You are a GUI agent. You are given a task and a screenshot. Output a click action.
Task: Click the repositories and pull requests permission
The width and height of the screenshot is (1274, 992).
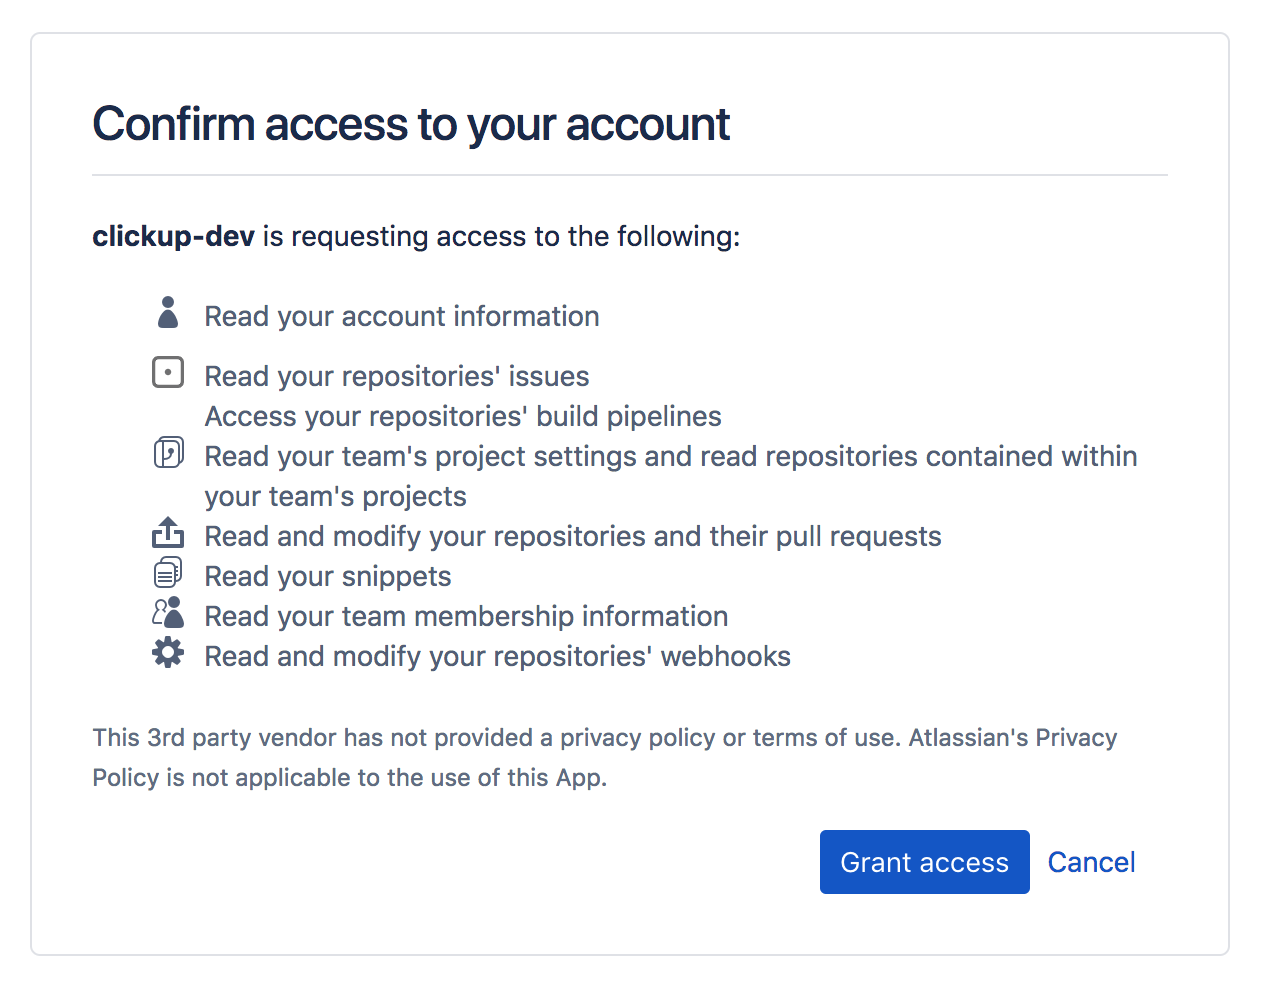coord(573,536)
